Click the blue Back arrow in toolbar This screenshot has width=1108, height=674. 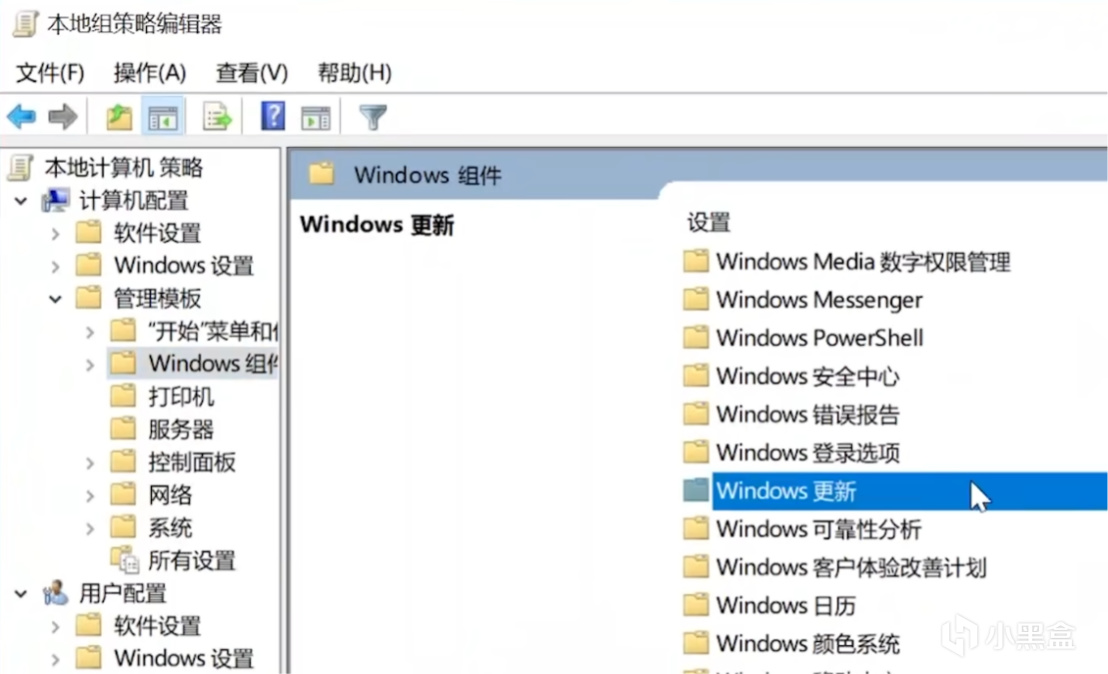click(21, 117)
